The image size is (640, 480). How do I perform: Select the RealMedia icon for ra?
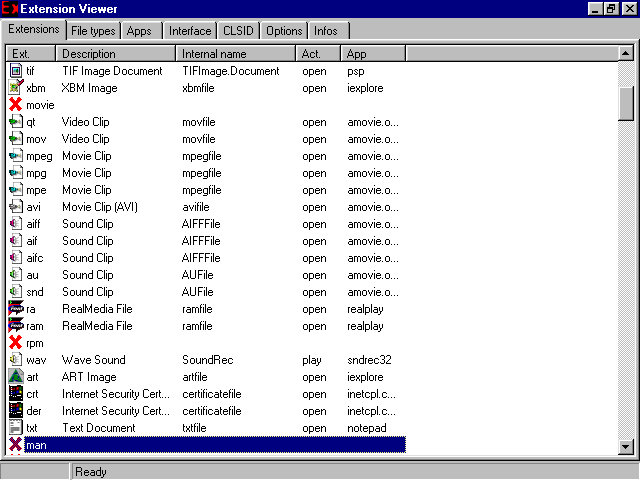tap(15, 309)
